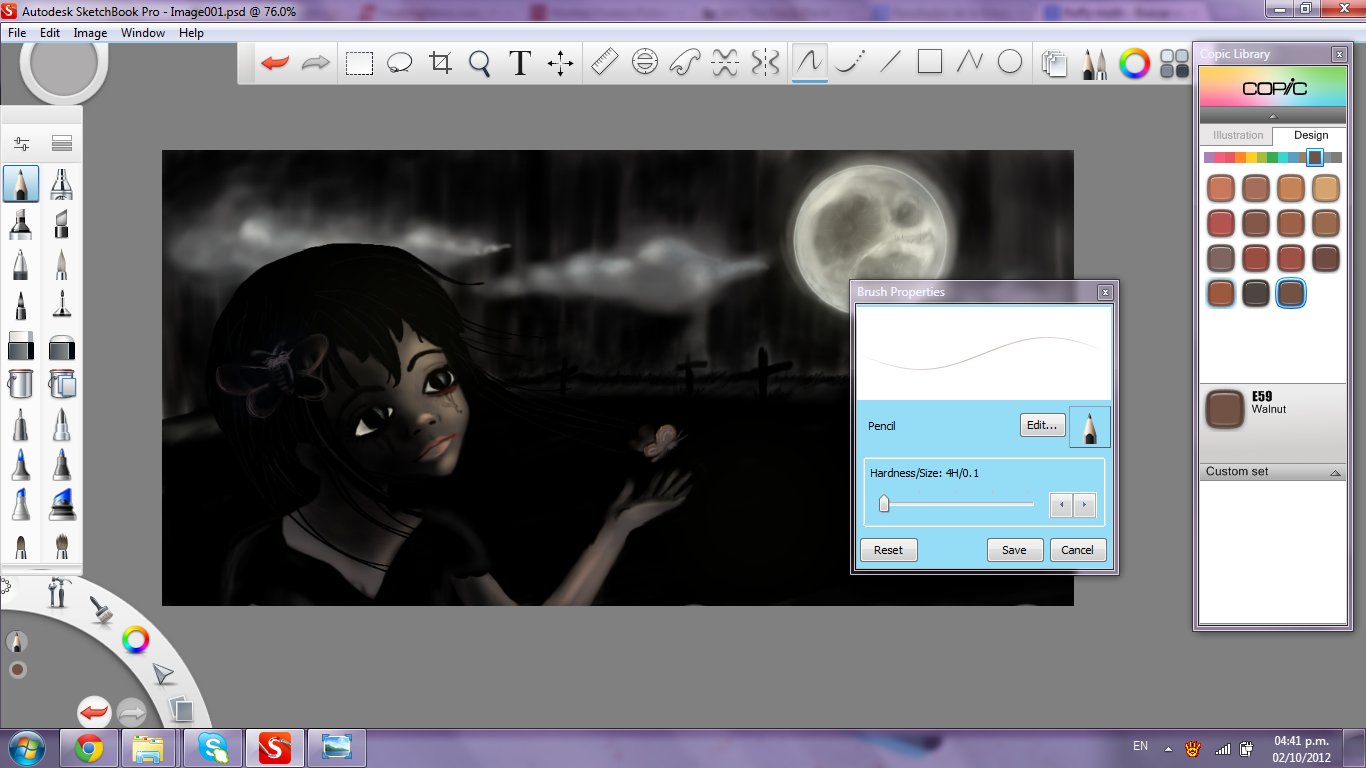Pick the Chisel tip pen brush

tap(62, 224)
